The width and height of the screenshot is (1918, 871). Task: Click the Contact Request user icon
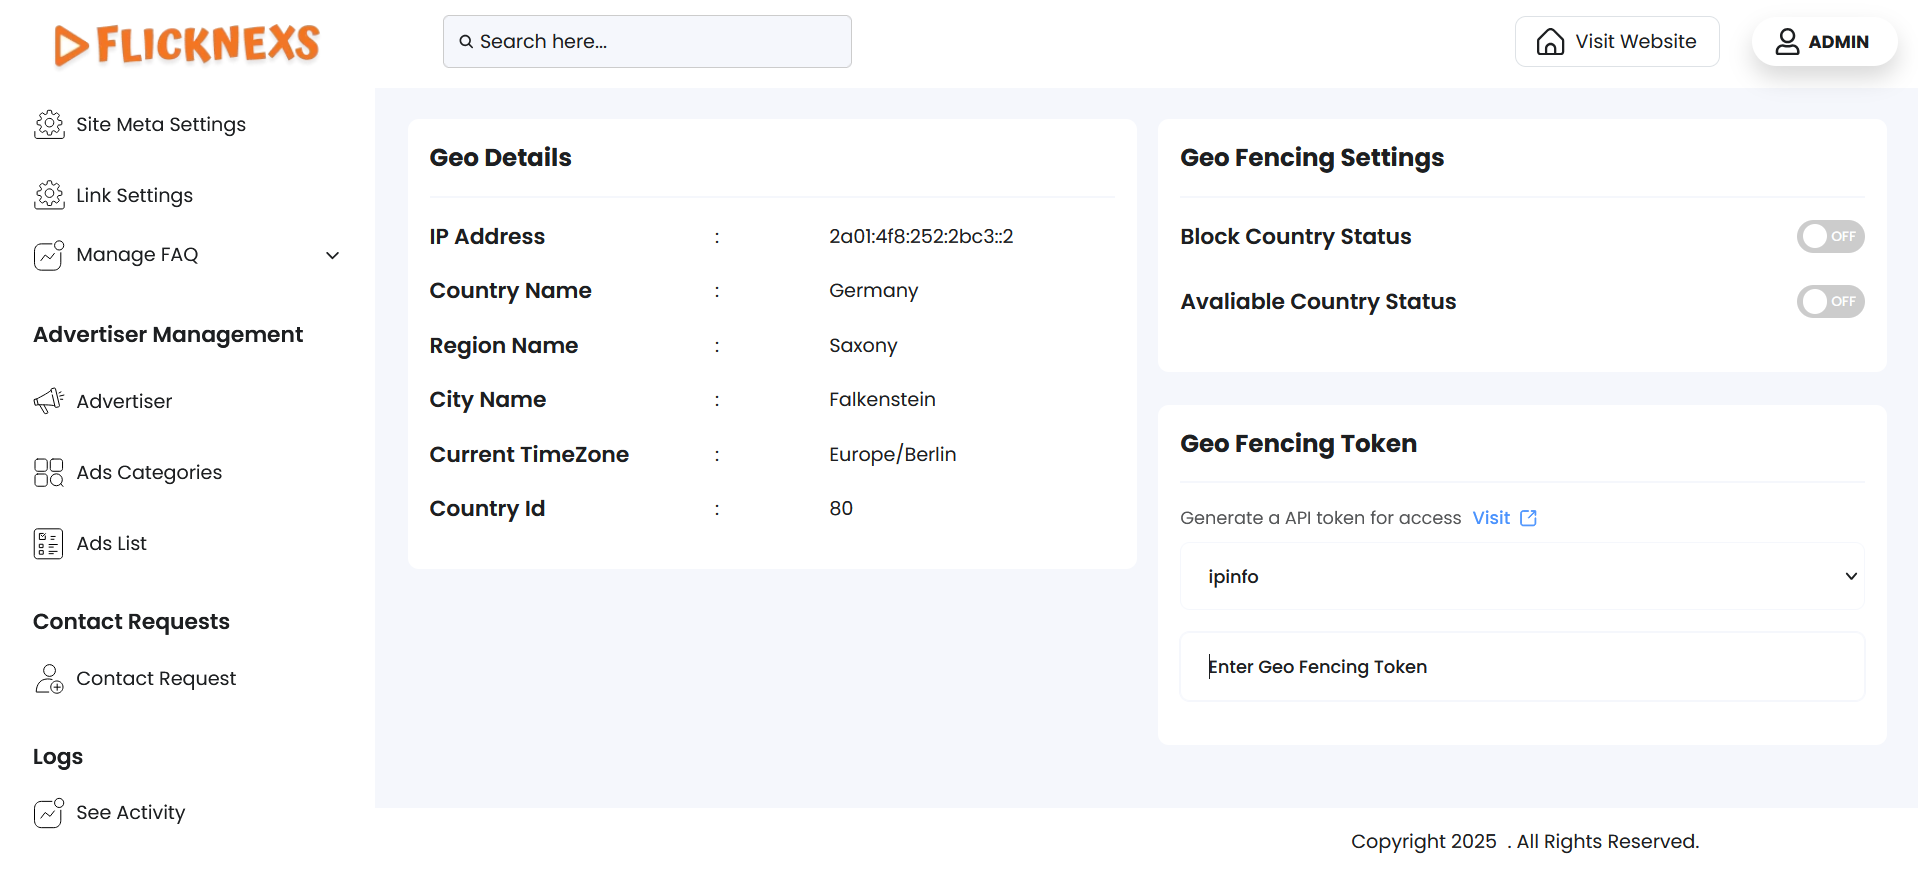click(x=49, y=679)
